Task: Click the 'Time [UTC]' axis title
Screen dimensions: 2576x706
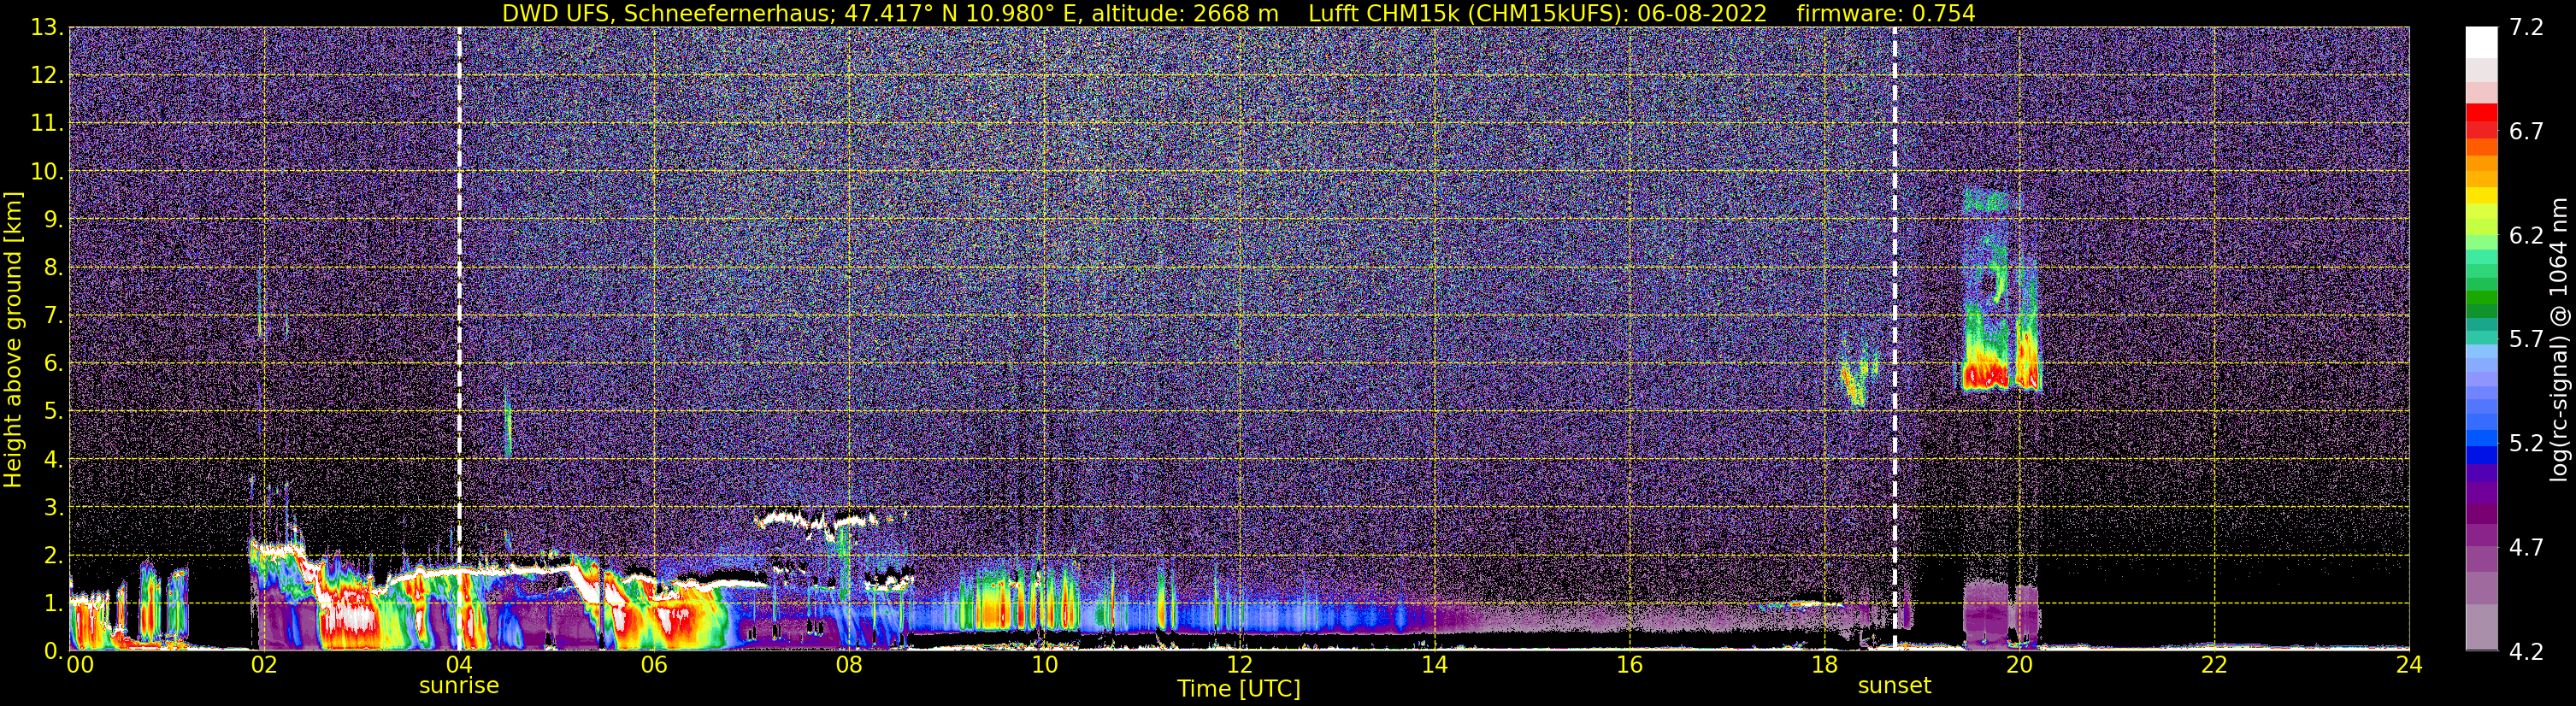Action: point(1239,689)
